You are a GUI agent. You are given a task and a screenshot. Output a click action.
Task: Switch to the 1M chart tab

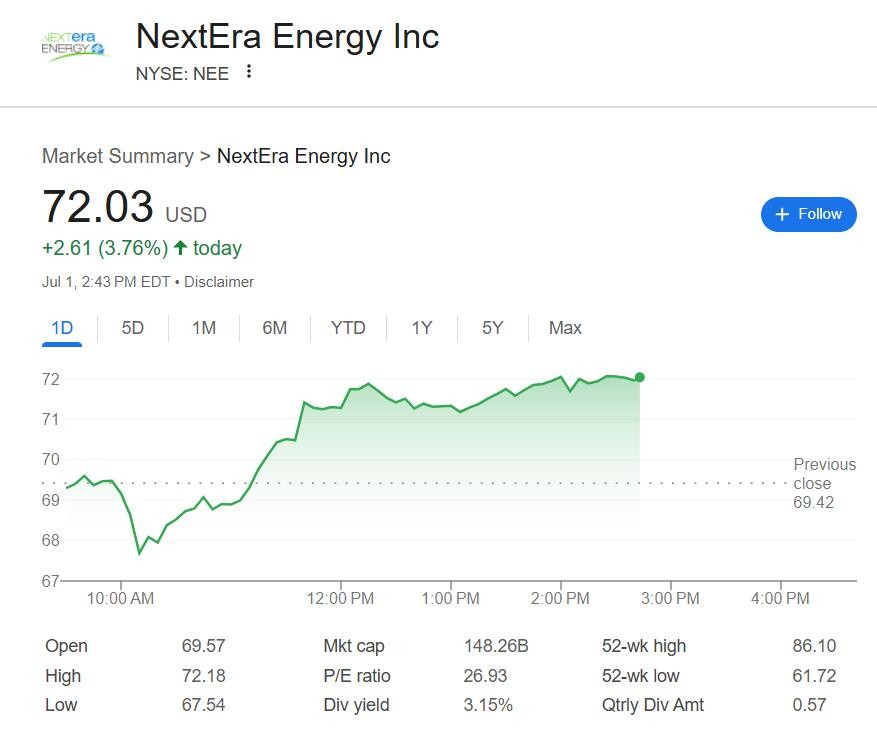tap(204, 328)
